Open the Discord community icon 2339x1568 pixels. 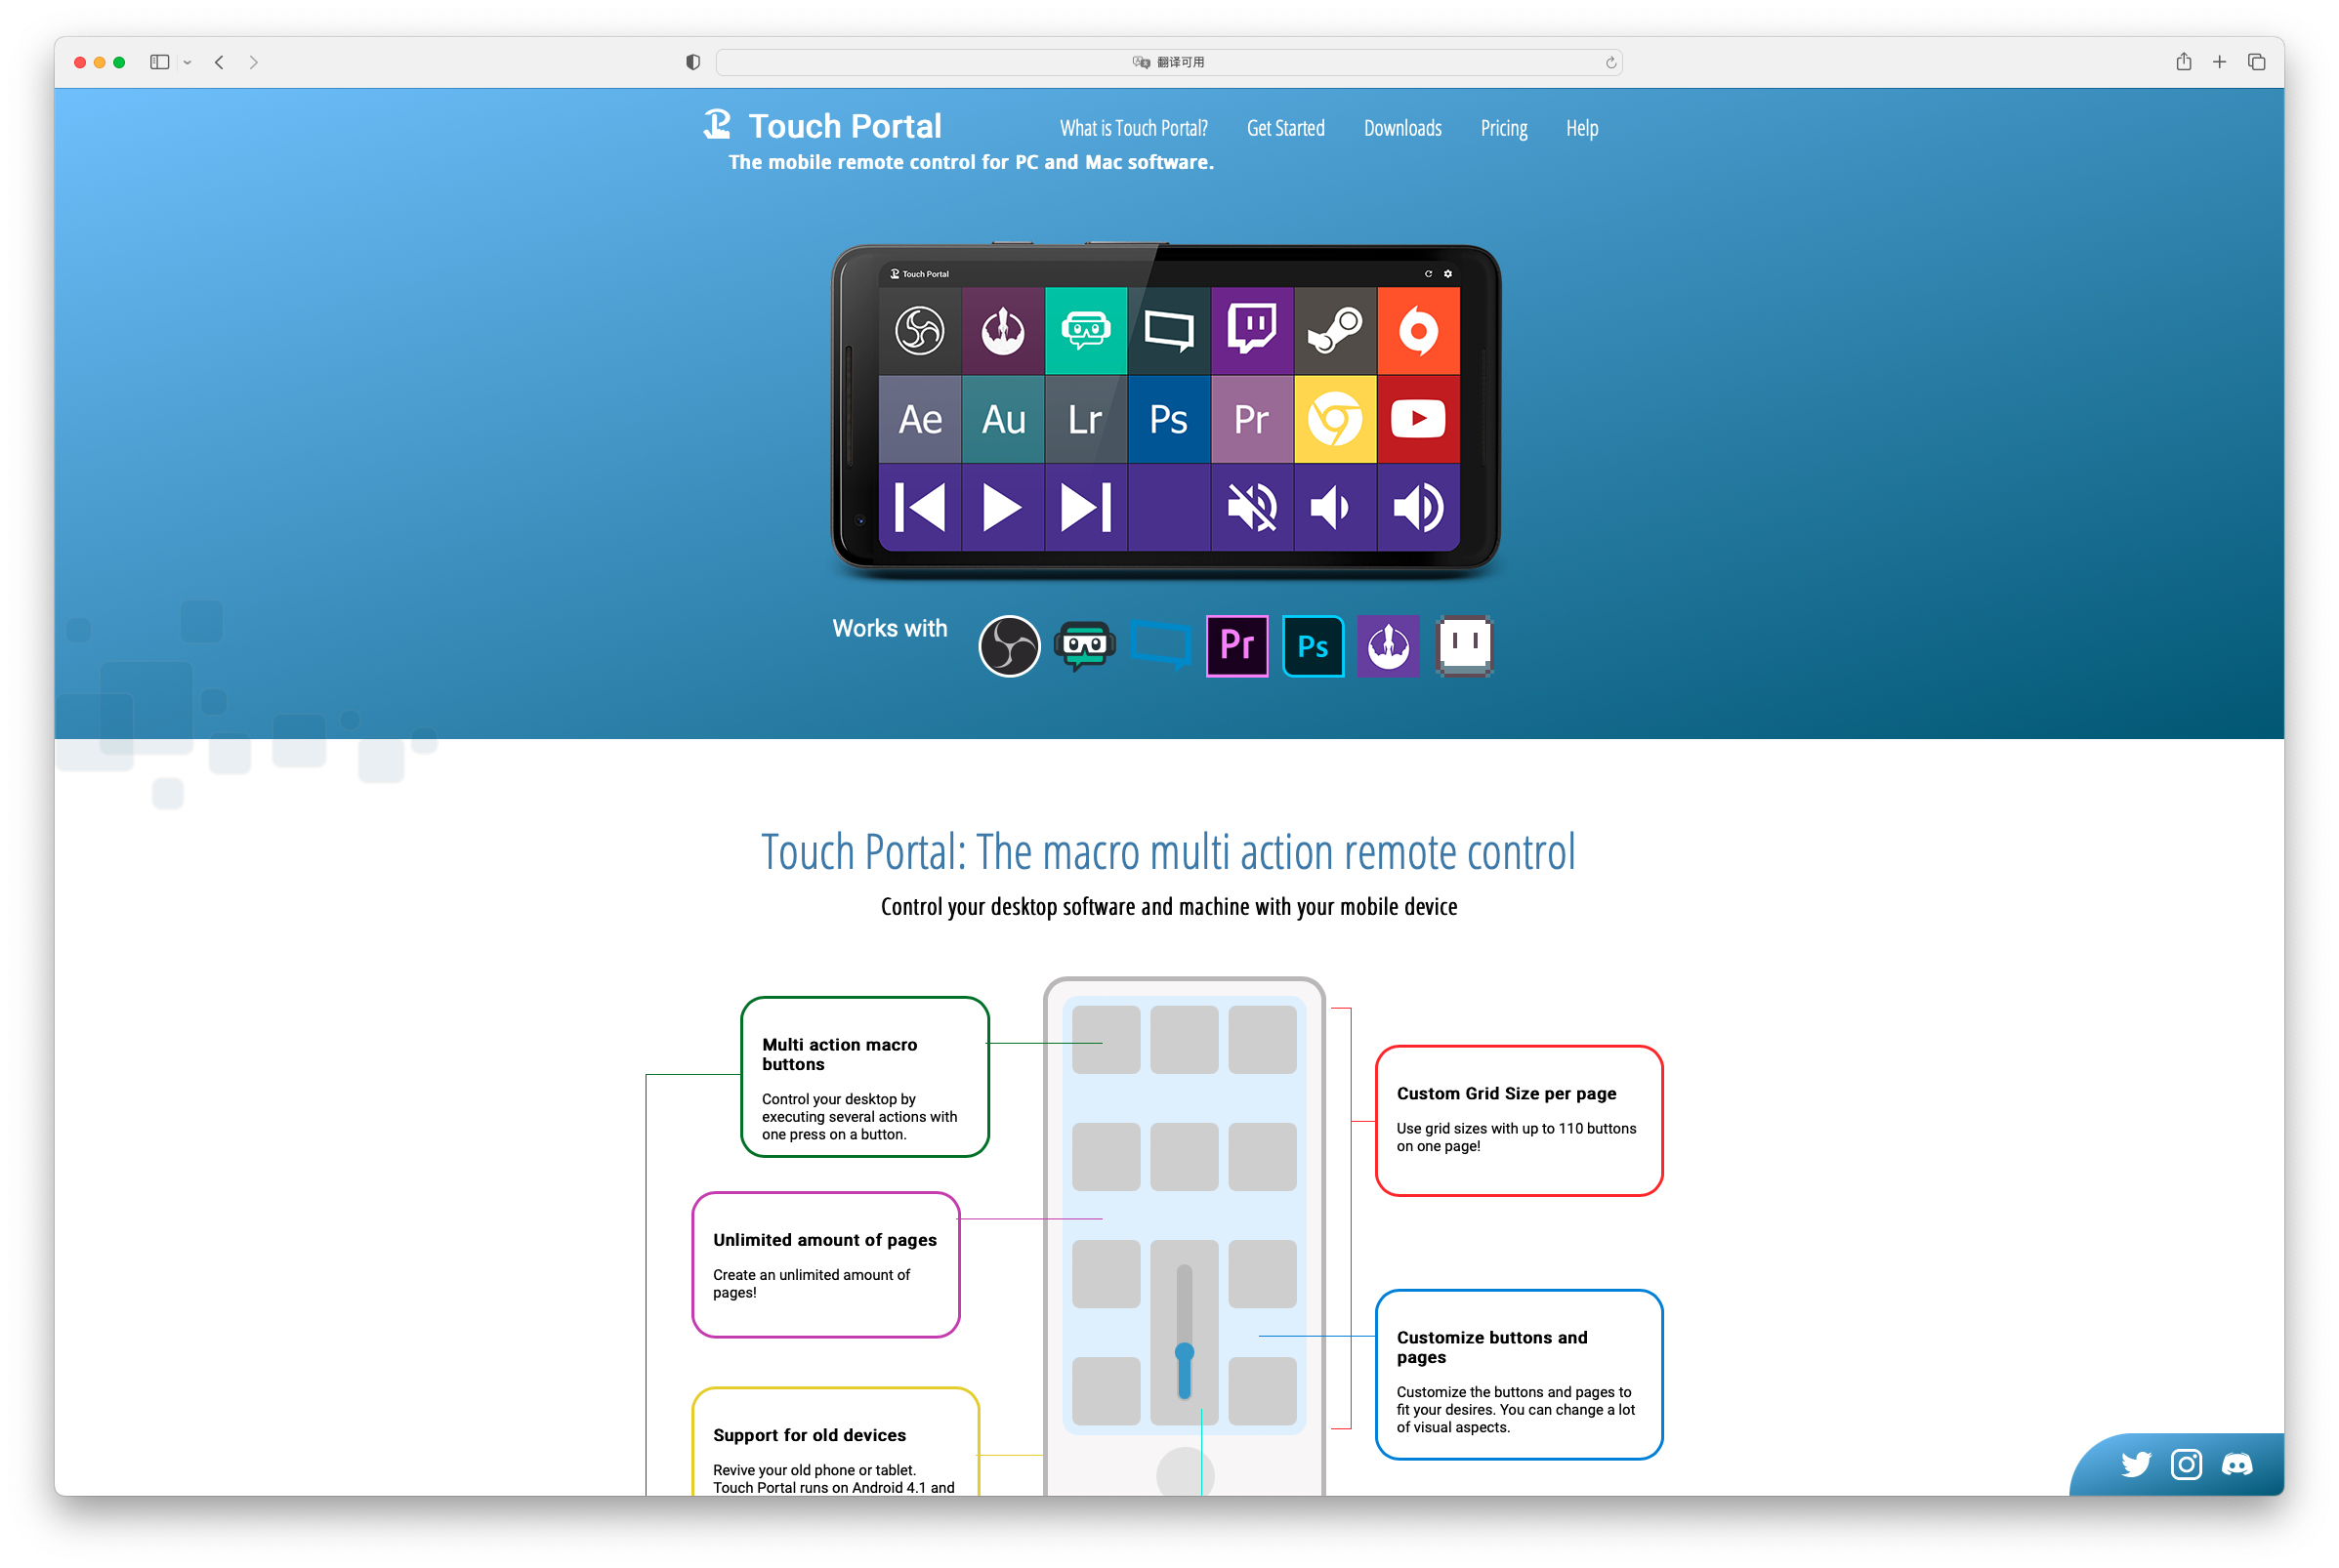click(x=2237, y=1464)
